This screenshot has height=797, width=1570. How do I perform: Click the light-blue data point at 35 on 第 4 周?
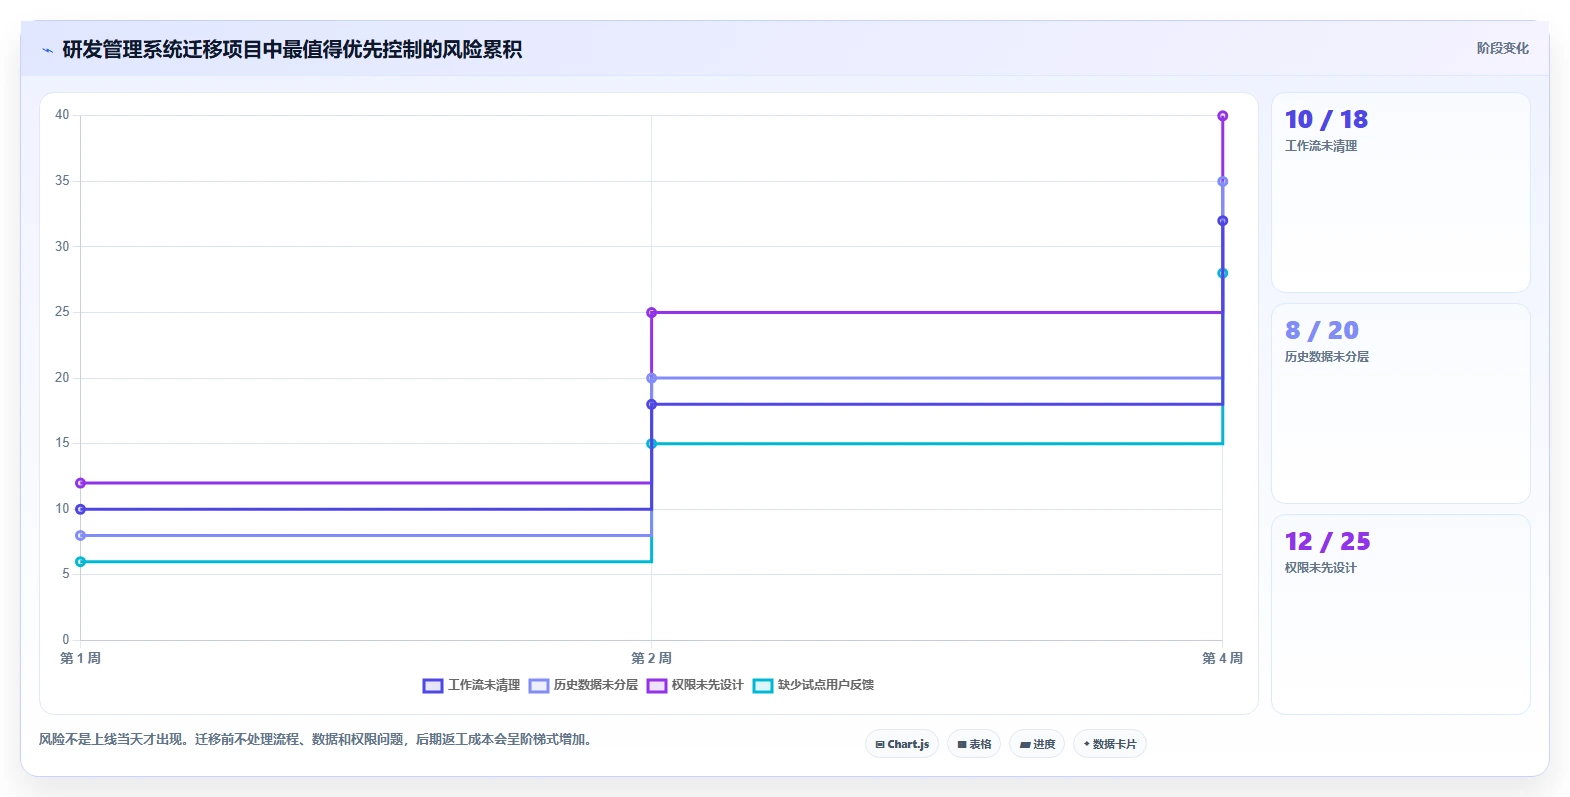coord(1222,182)
